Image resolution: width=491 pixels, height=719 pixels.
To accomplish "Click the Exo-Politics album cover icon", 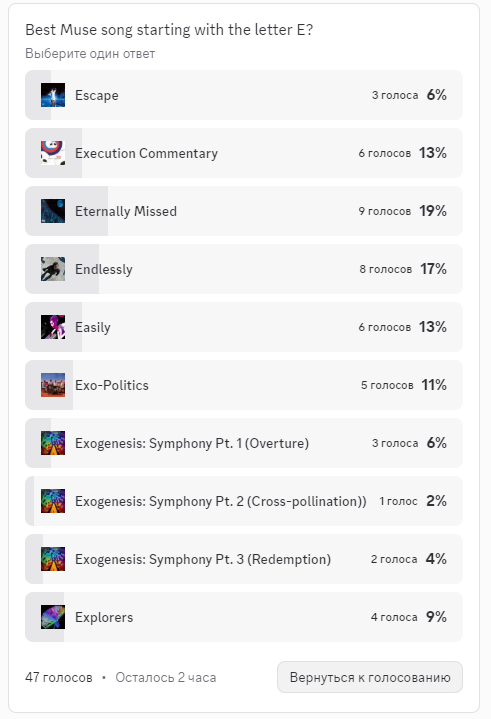I will 53,385.
